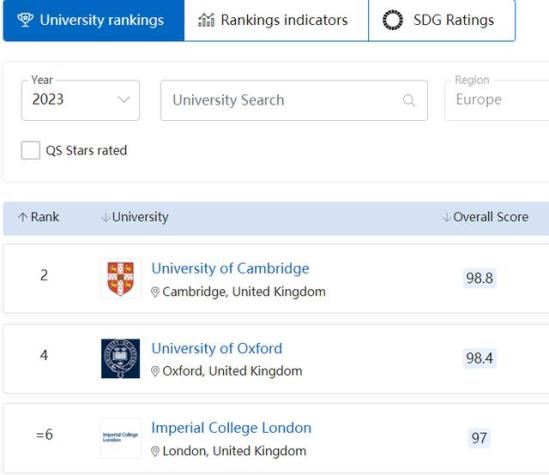Click the location pin beside Oxford, United Kingdom

coord(155,371)
